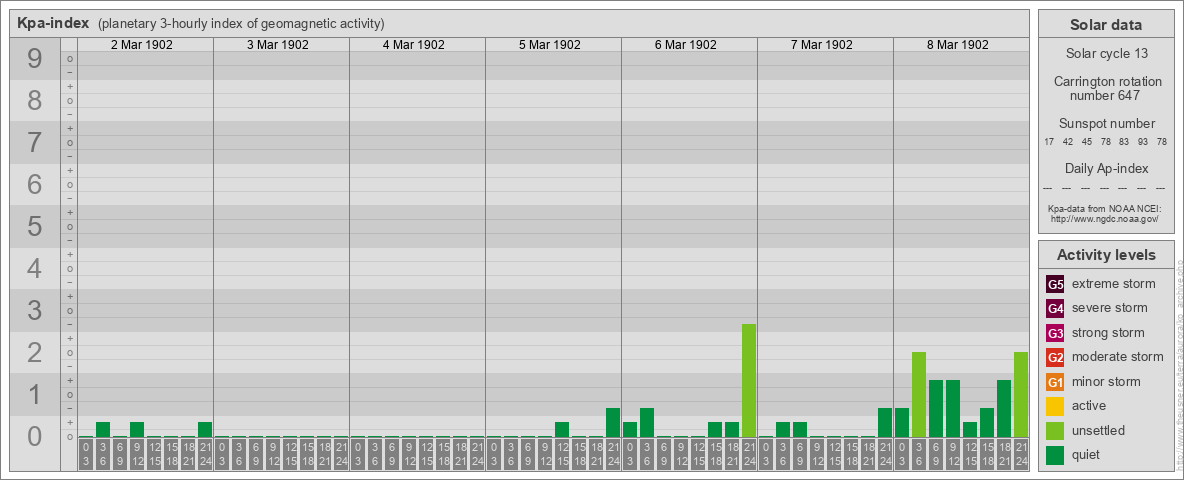Click the G4 severe storm color swatch
Image resolution: width=1184 pixels, height=480 pixels.
pos(1055,309)
